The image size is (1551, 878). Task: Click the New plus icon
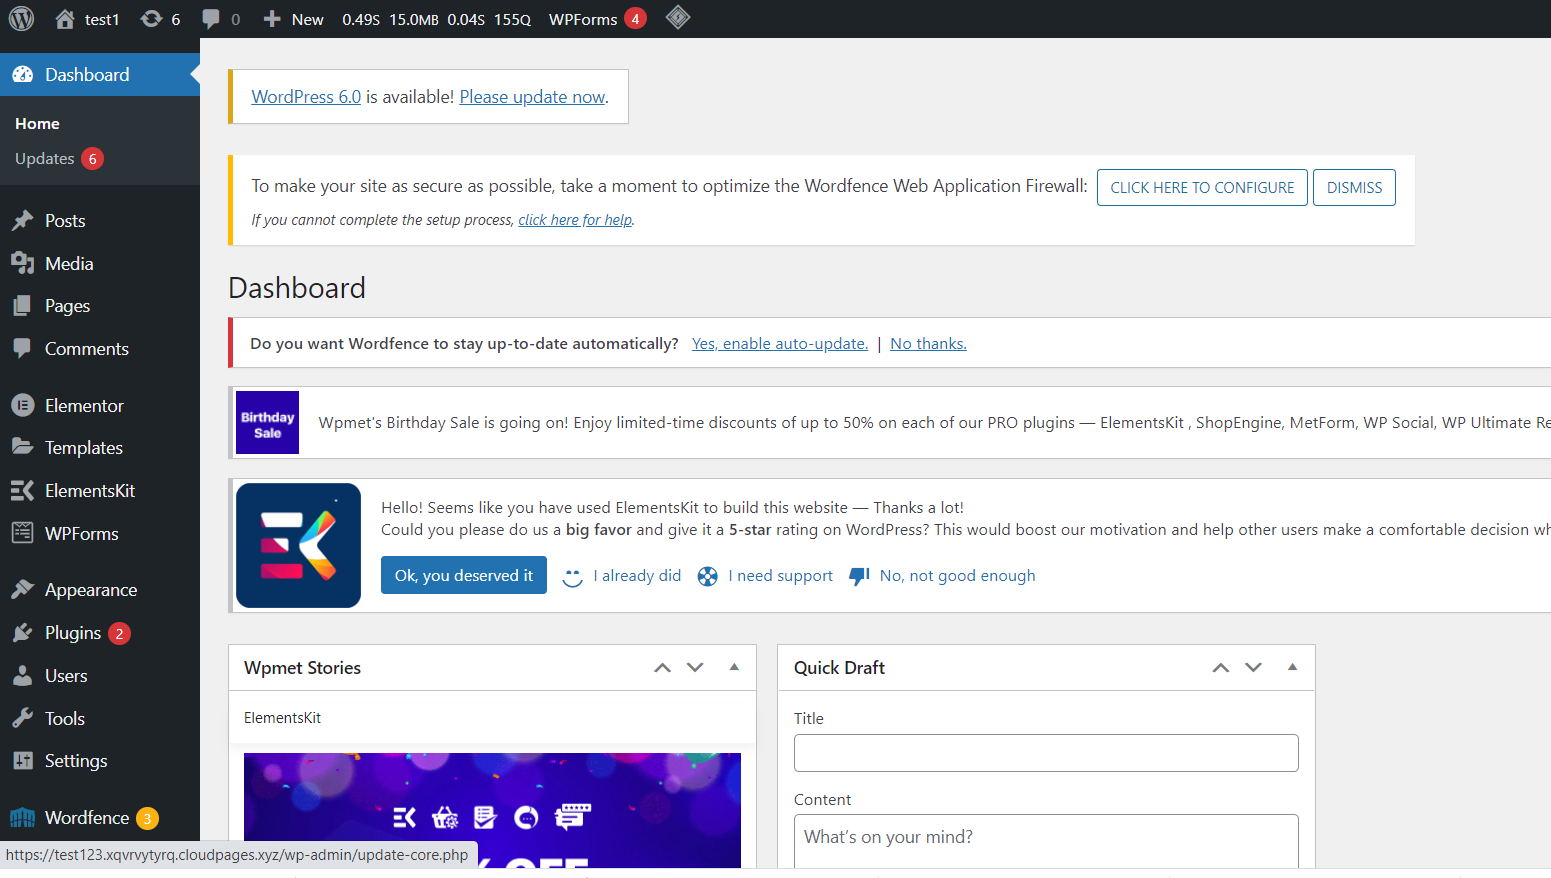pos(272,19)
